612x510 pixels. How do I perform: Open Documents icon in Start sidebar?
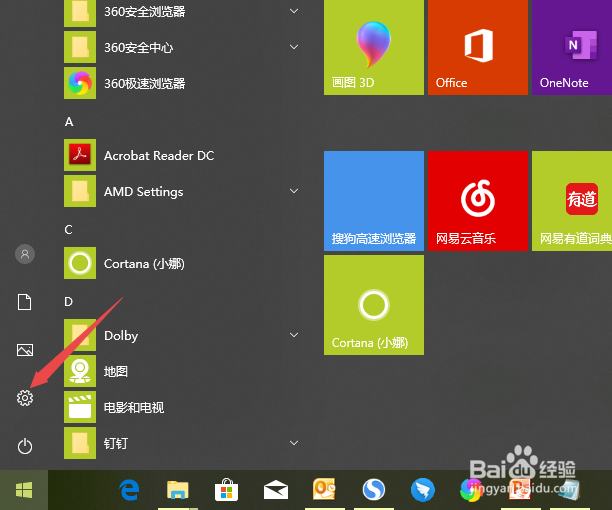pyautogui.click(x=25, y=302)
